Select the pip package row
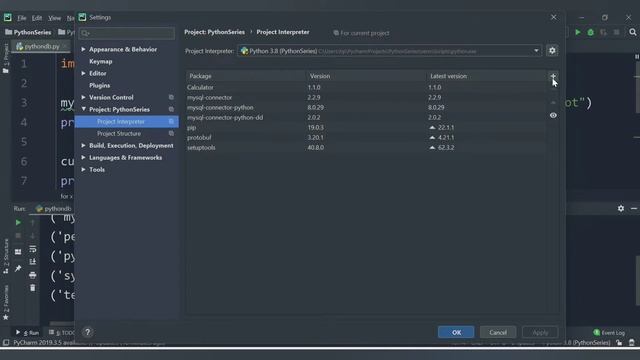This screenshot has width=640, height=360. 366,127
